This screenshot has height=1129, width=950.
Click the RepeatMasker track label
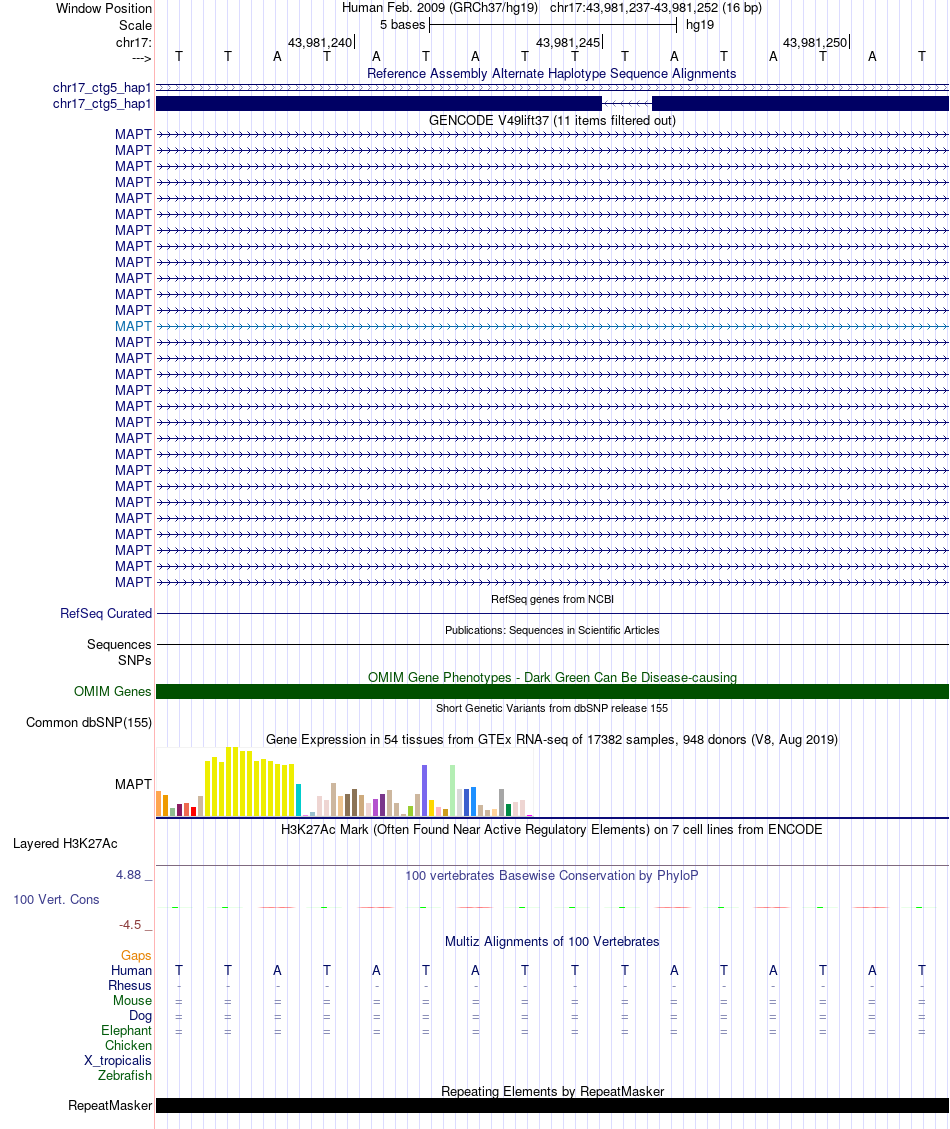[110, 1105]
